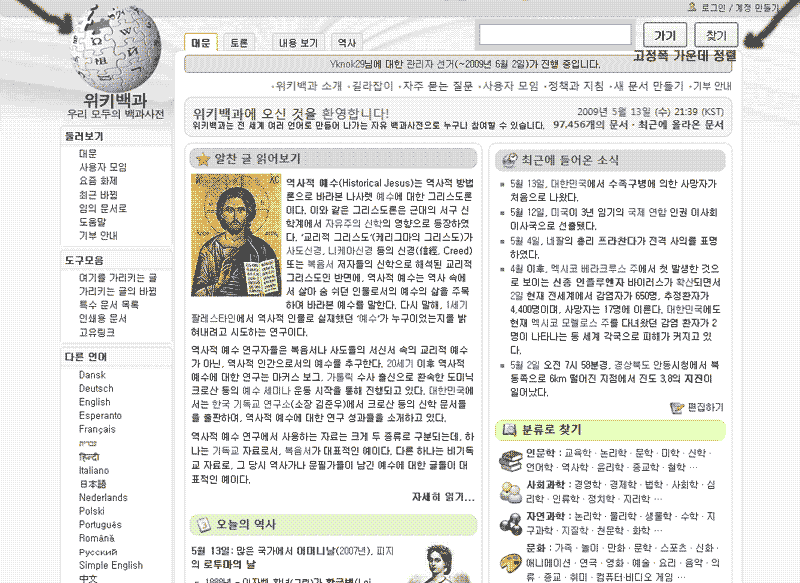Click the painter palette icon for 문화
This screenshot has height=583, width=800.
(x=510, y=563)
